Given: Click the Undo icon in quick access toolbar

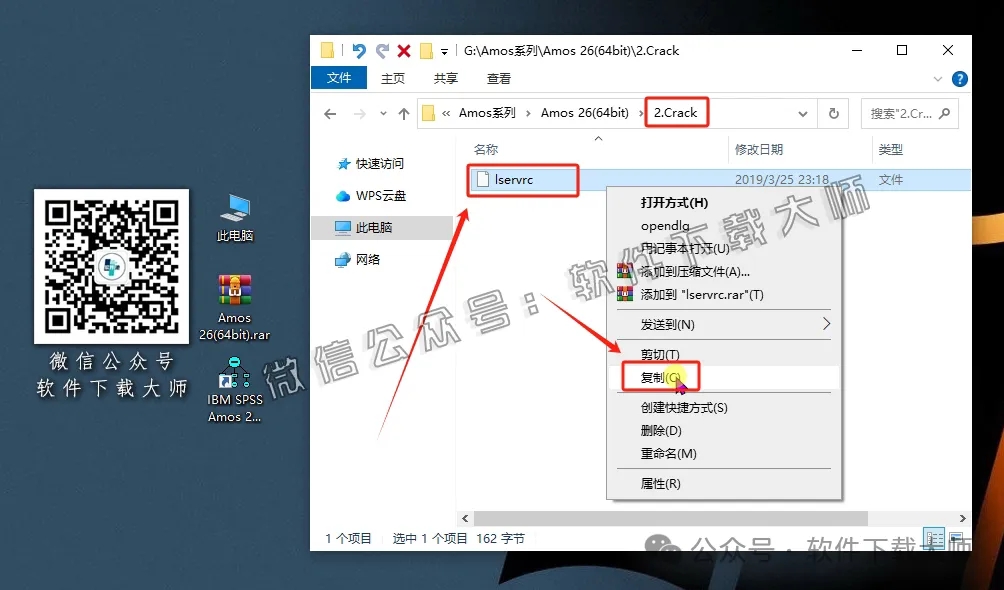Looking at the screenshot, I should (x=357, y=49).
